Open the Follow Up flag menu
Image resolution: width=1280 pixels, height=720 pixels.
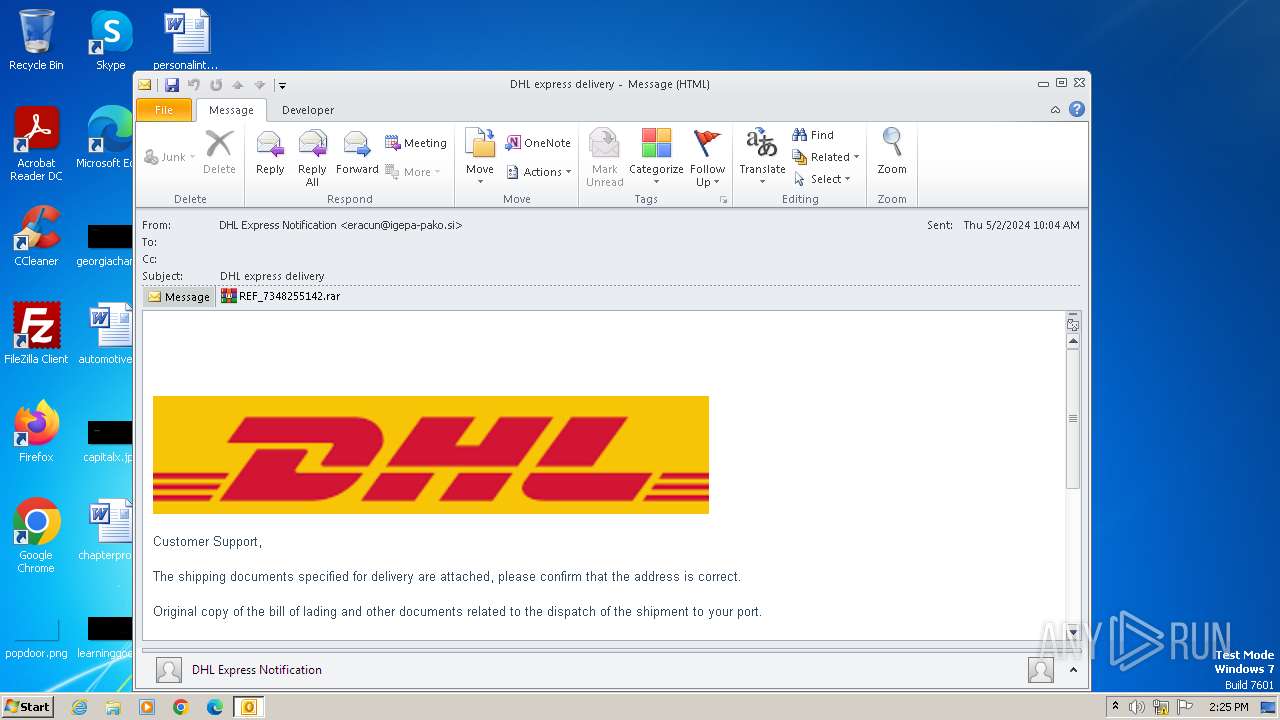click(707, 157)
